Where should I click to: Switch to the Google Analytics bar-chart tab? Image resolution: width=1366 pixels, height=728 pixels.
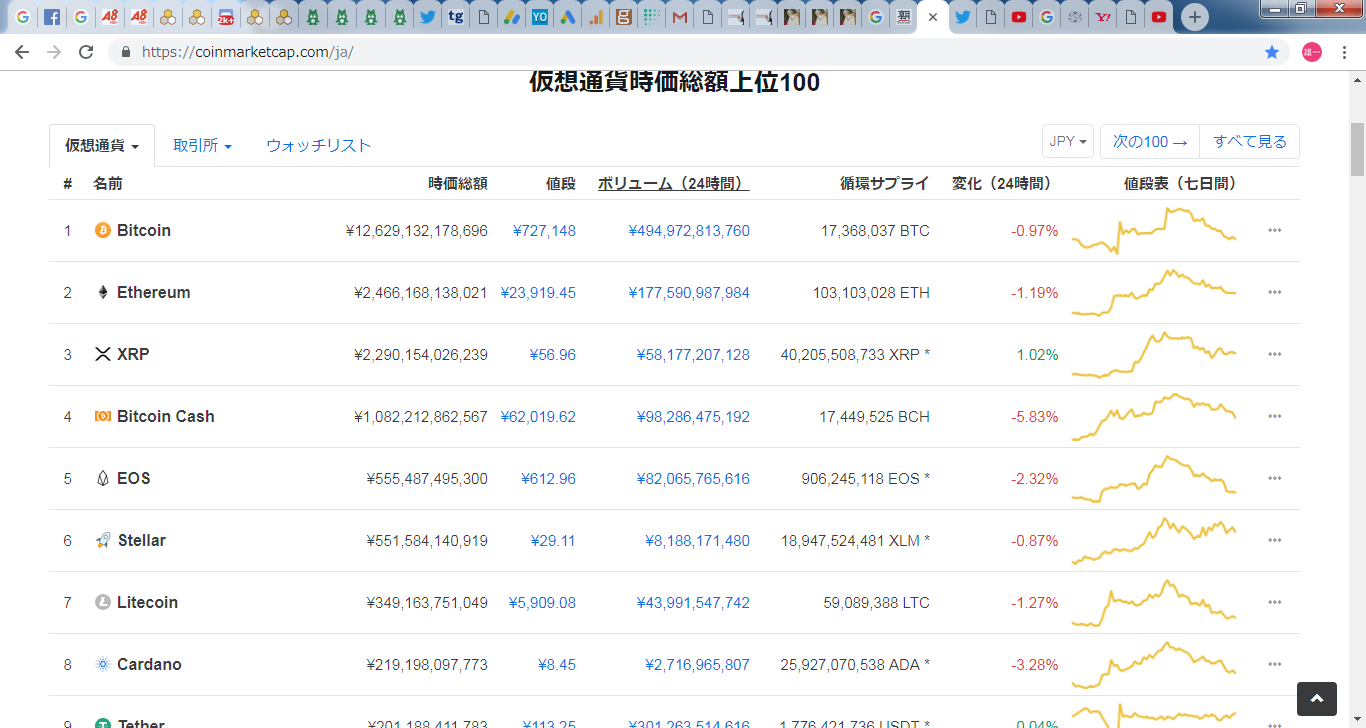coord(596,17)
